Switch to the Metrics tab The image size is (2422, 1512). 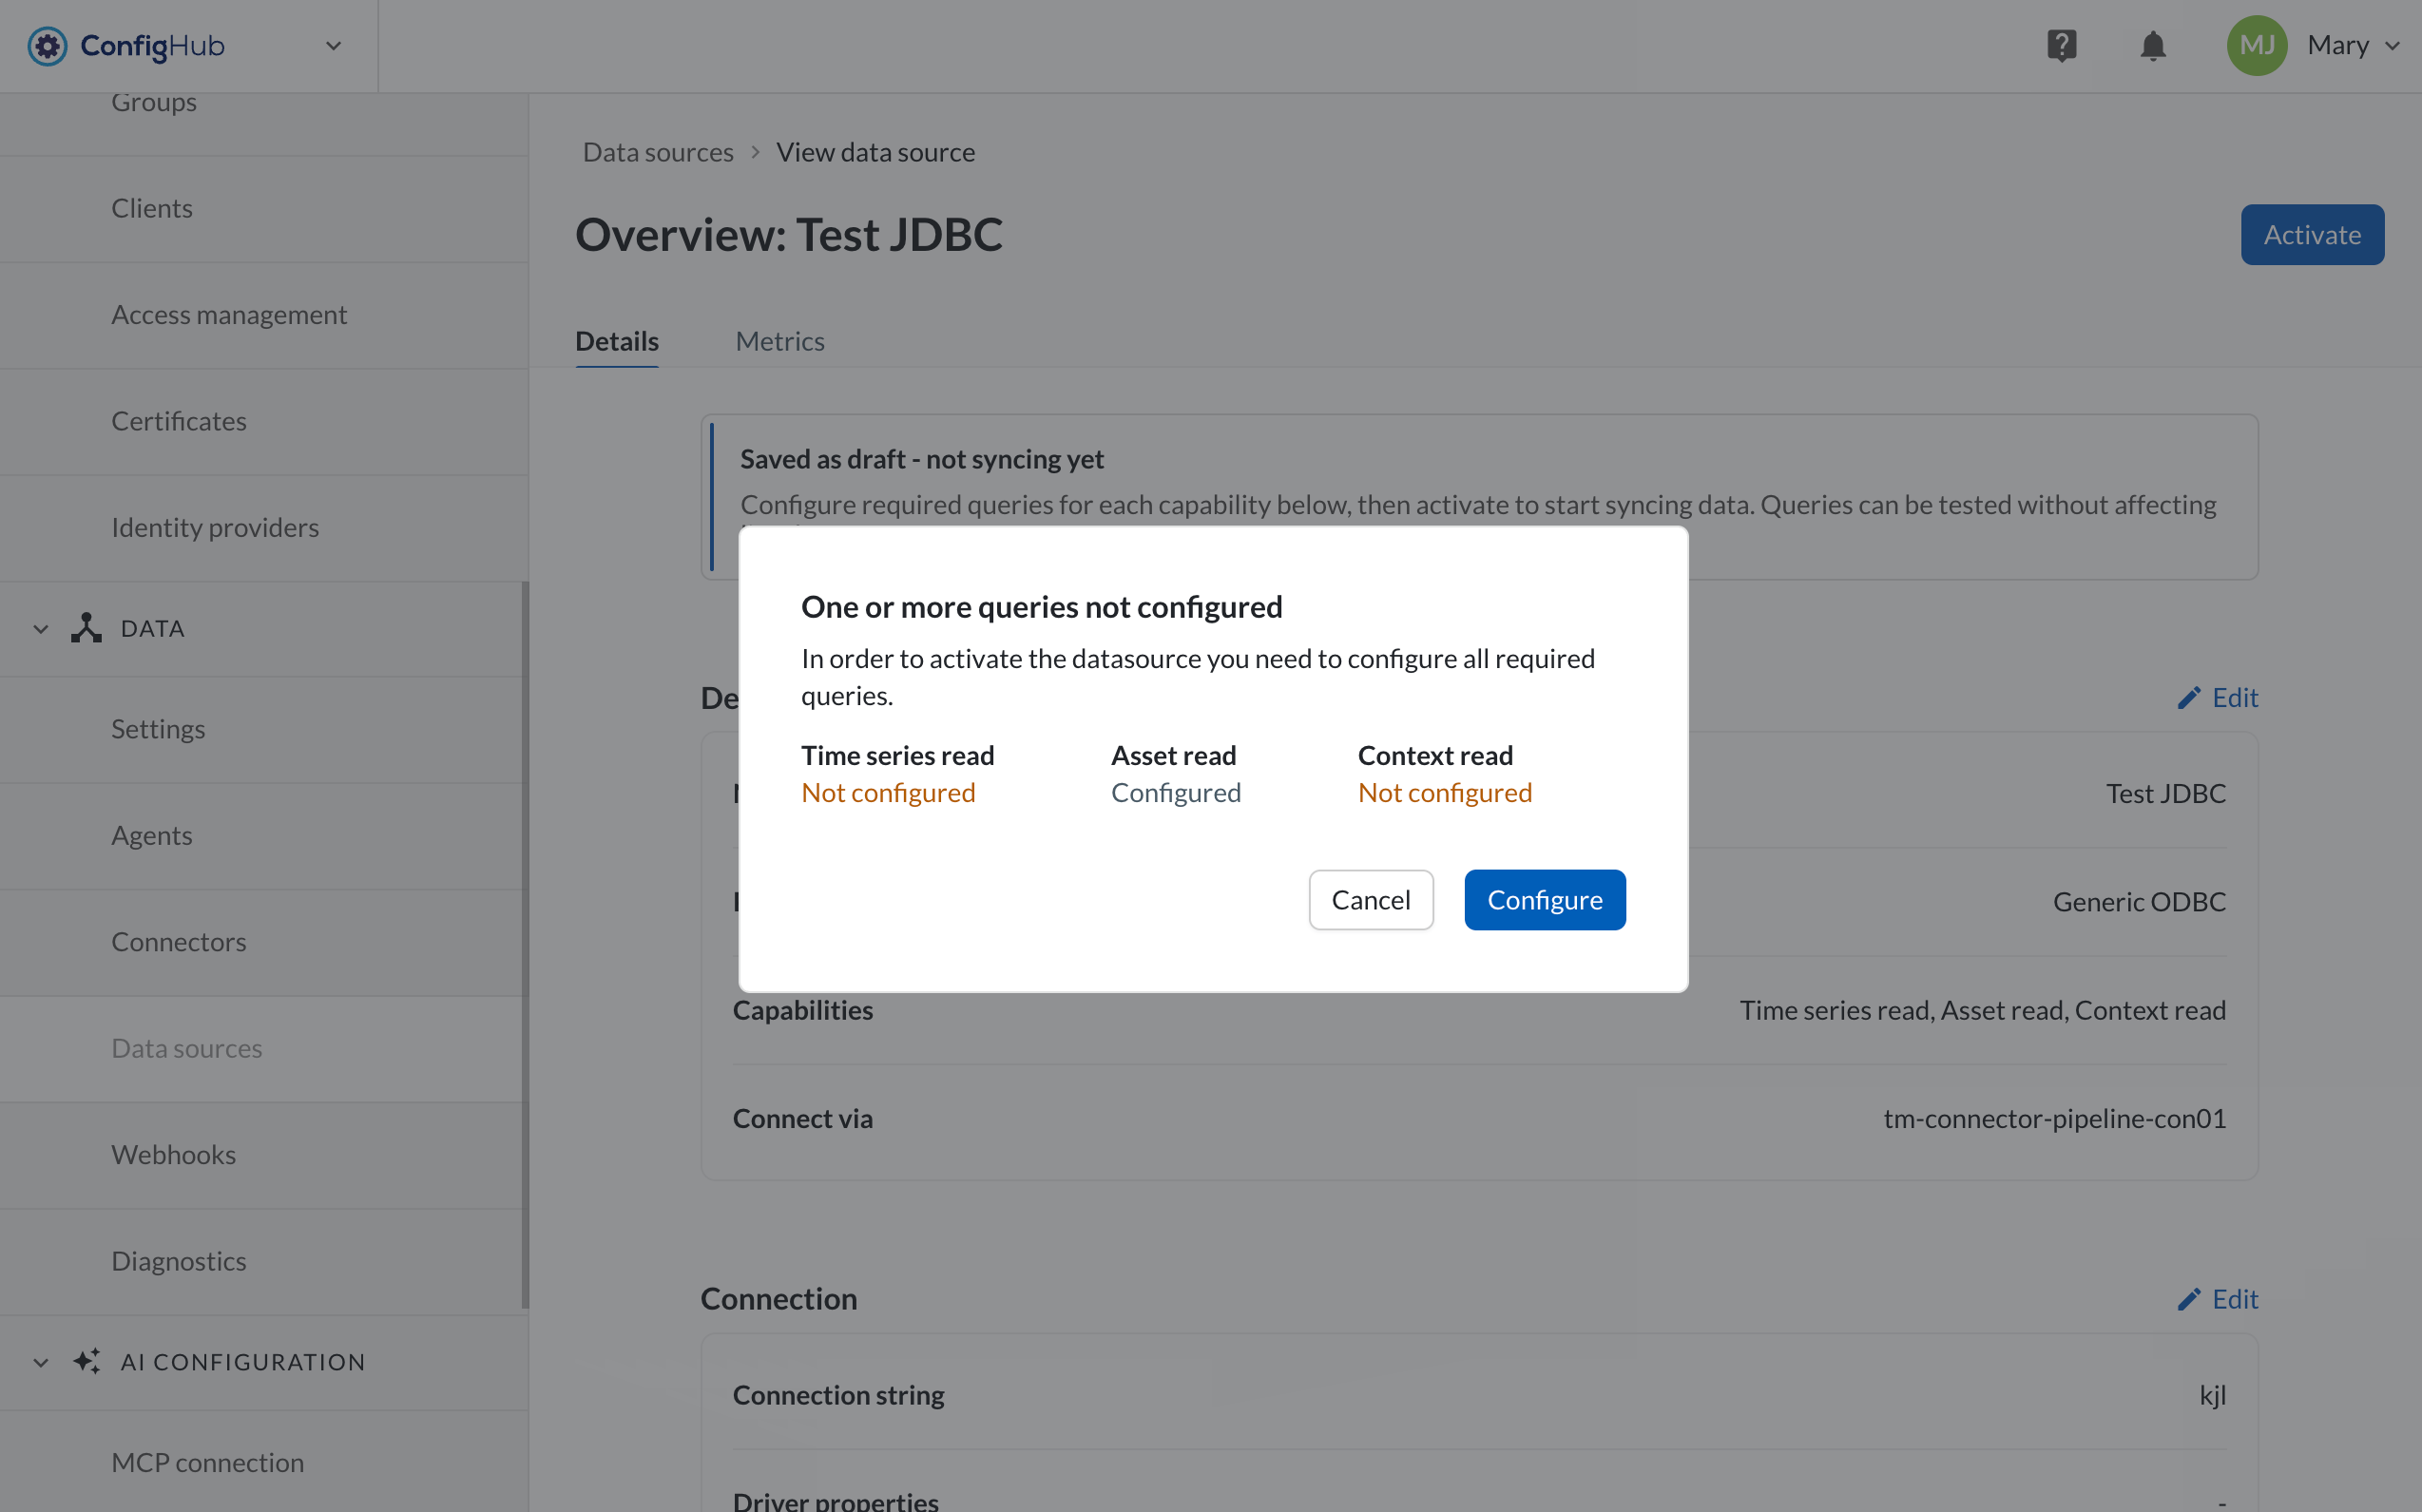point(780,341)
